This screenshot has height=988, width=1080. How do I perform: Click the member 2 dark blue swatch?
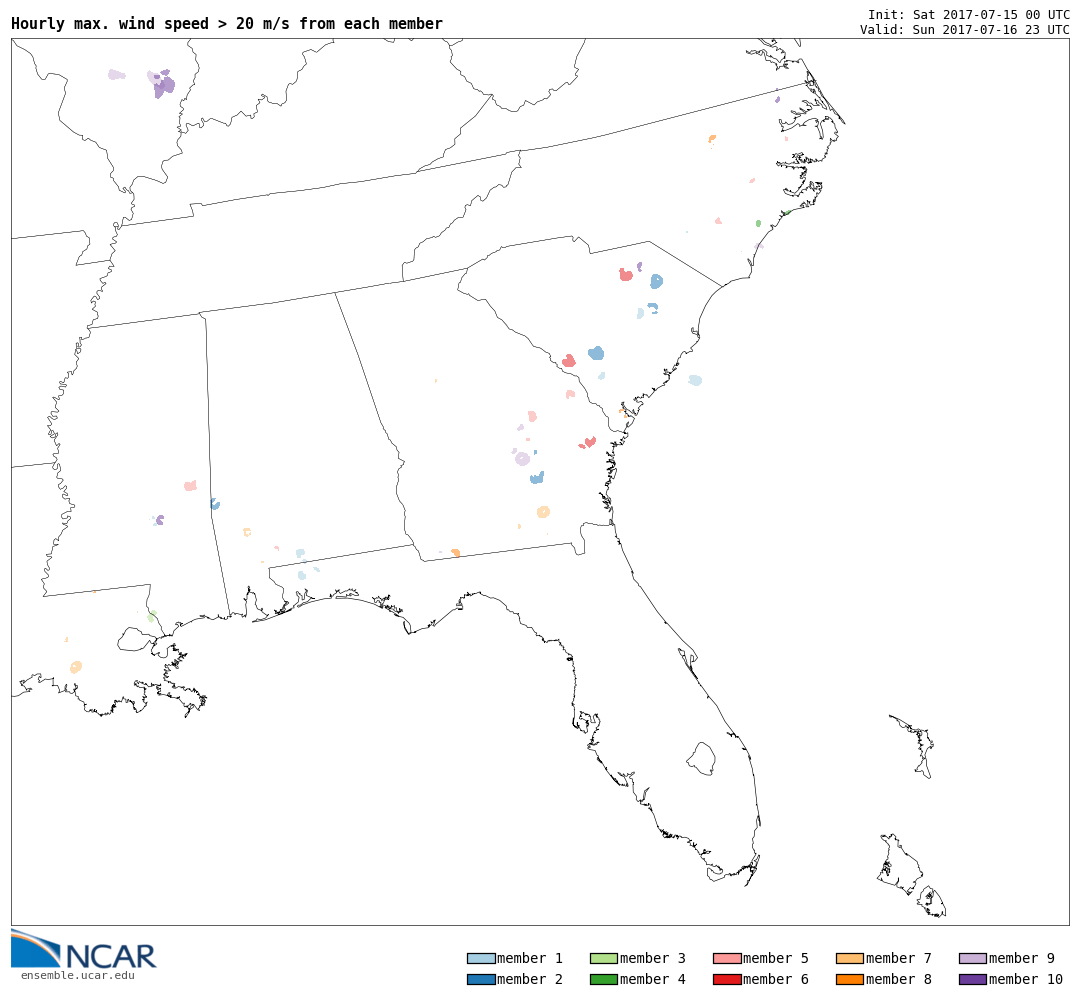pyautogui.click(x=481, y=979)
